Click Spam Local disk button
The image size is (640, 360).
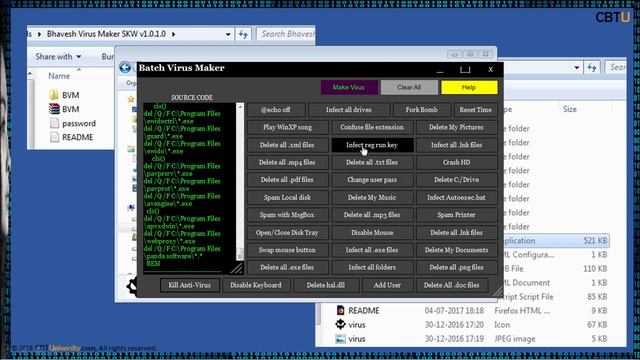click(x=287, y=198)
